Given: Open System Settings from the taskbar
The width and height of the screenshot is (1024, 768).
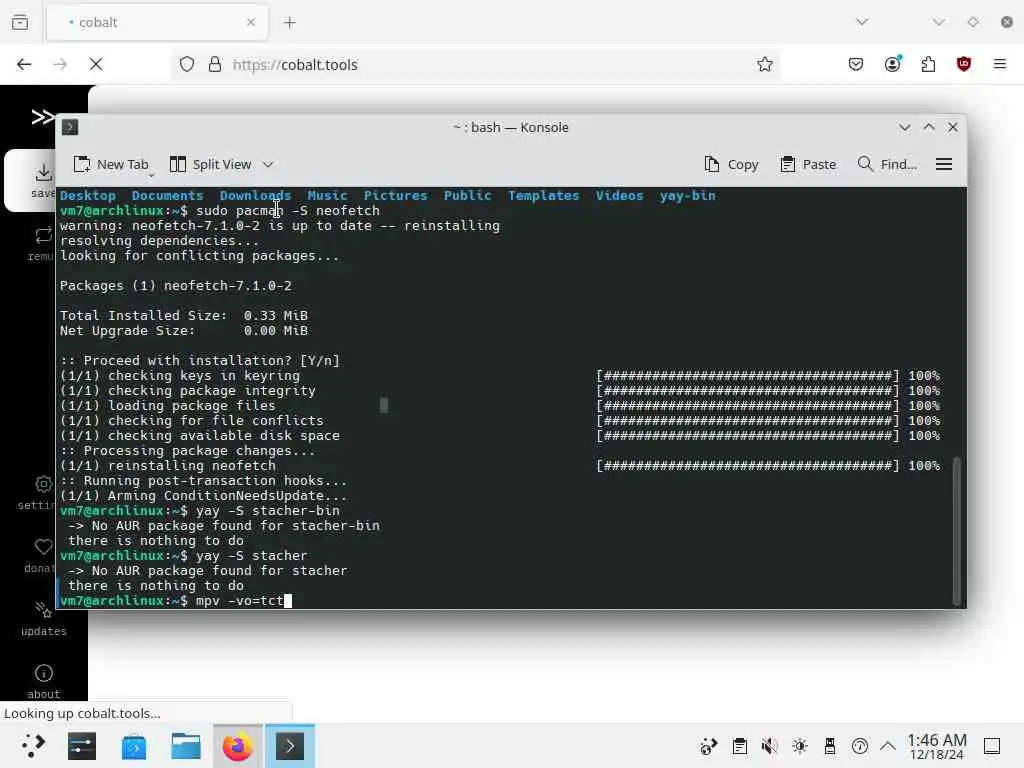Looking at the screenshot, I should [x=82, y=746].
